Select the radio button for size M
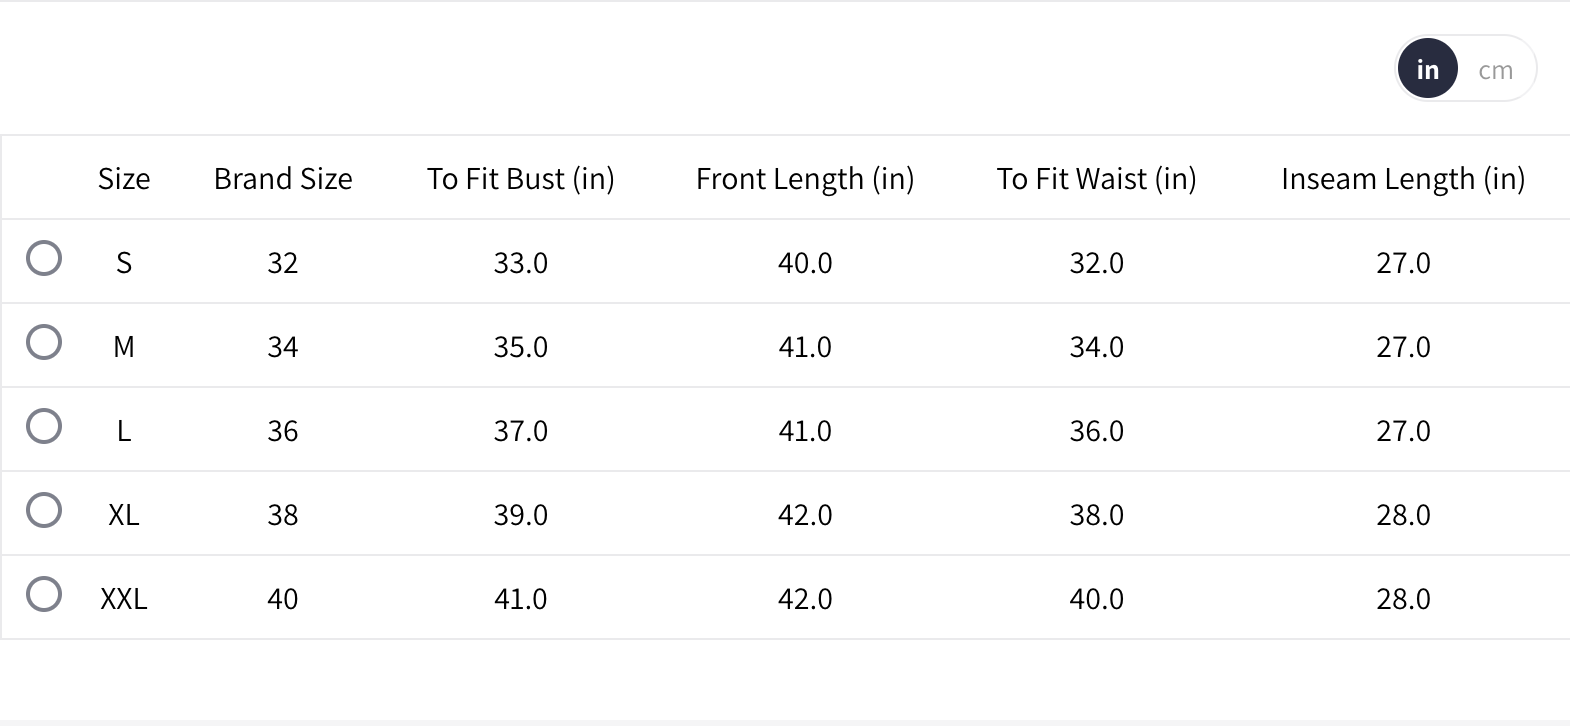 point(44,342)
